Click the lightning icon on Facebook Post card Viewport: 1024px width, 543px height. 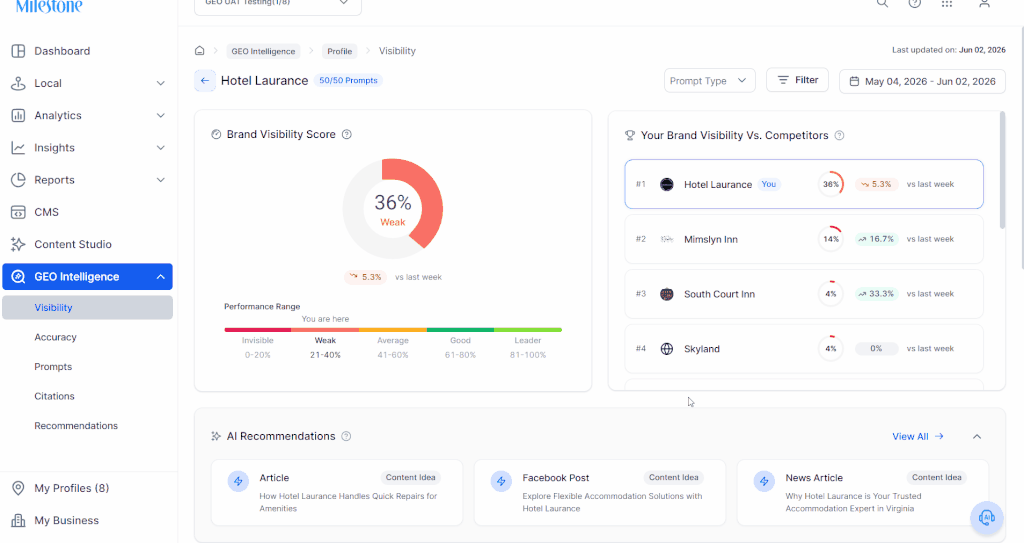502,482
